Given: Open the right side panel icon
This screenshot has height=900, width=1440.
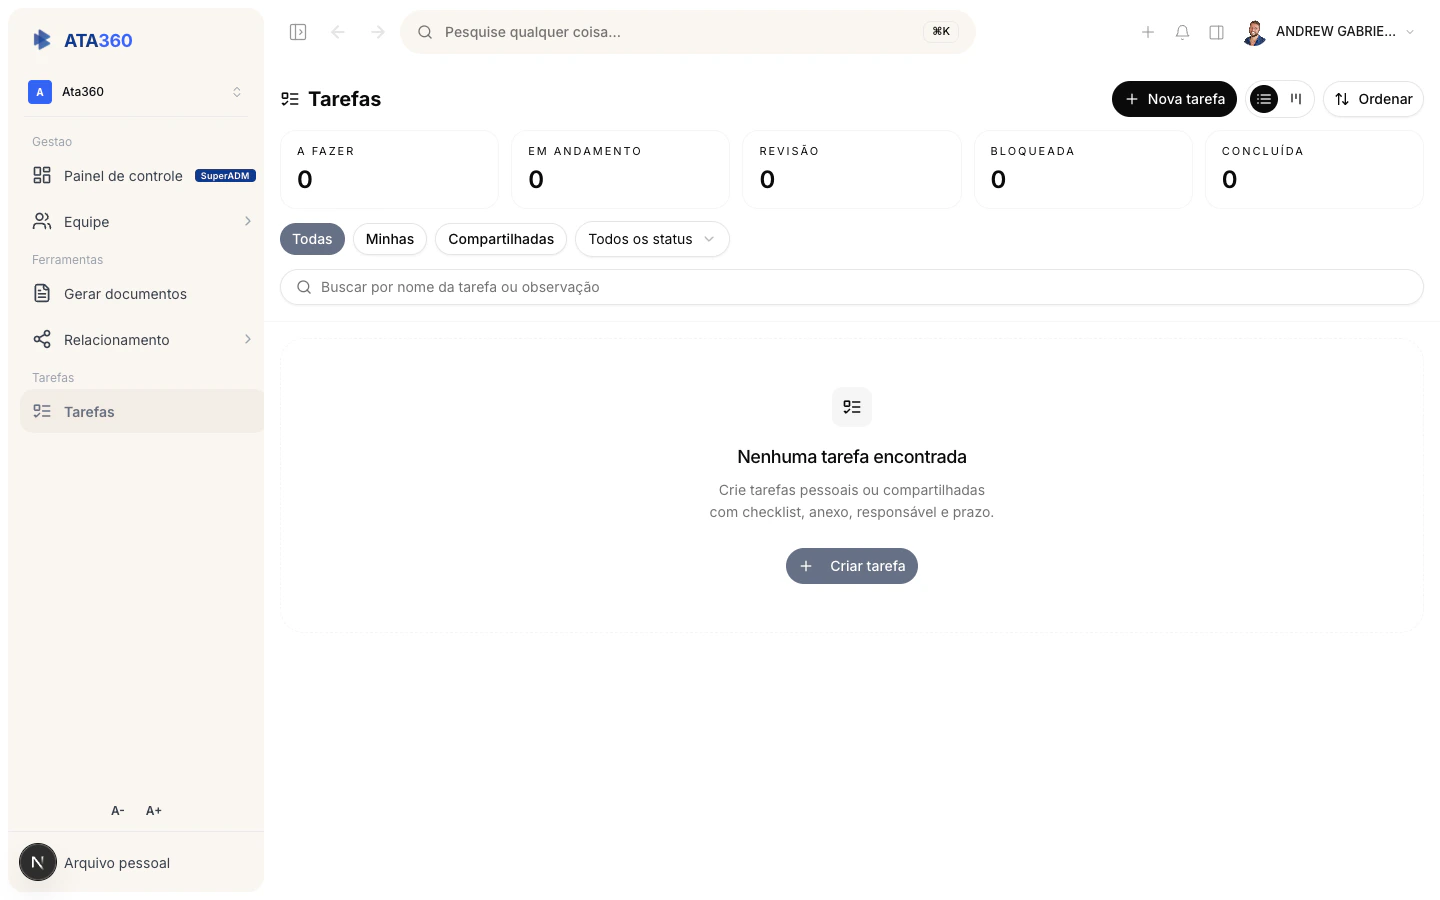Looking at the screenshot, I should (1216, 31).
